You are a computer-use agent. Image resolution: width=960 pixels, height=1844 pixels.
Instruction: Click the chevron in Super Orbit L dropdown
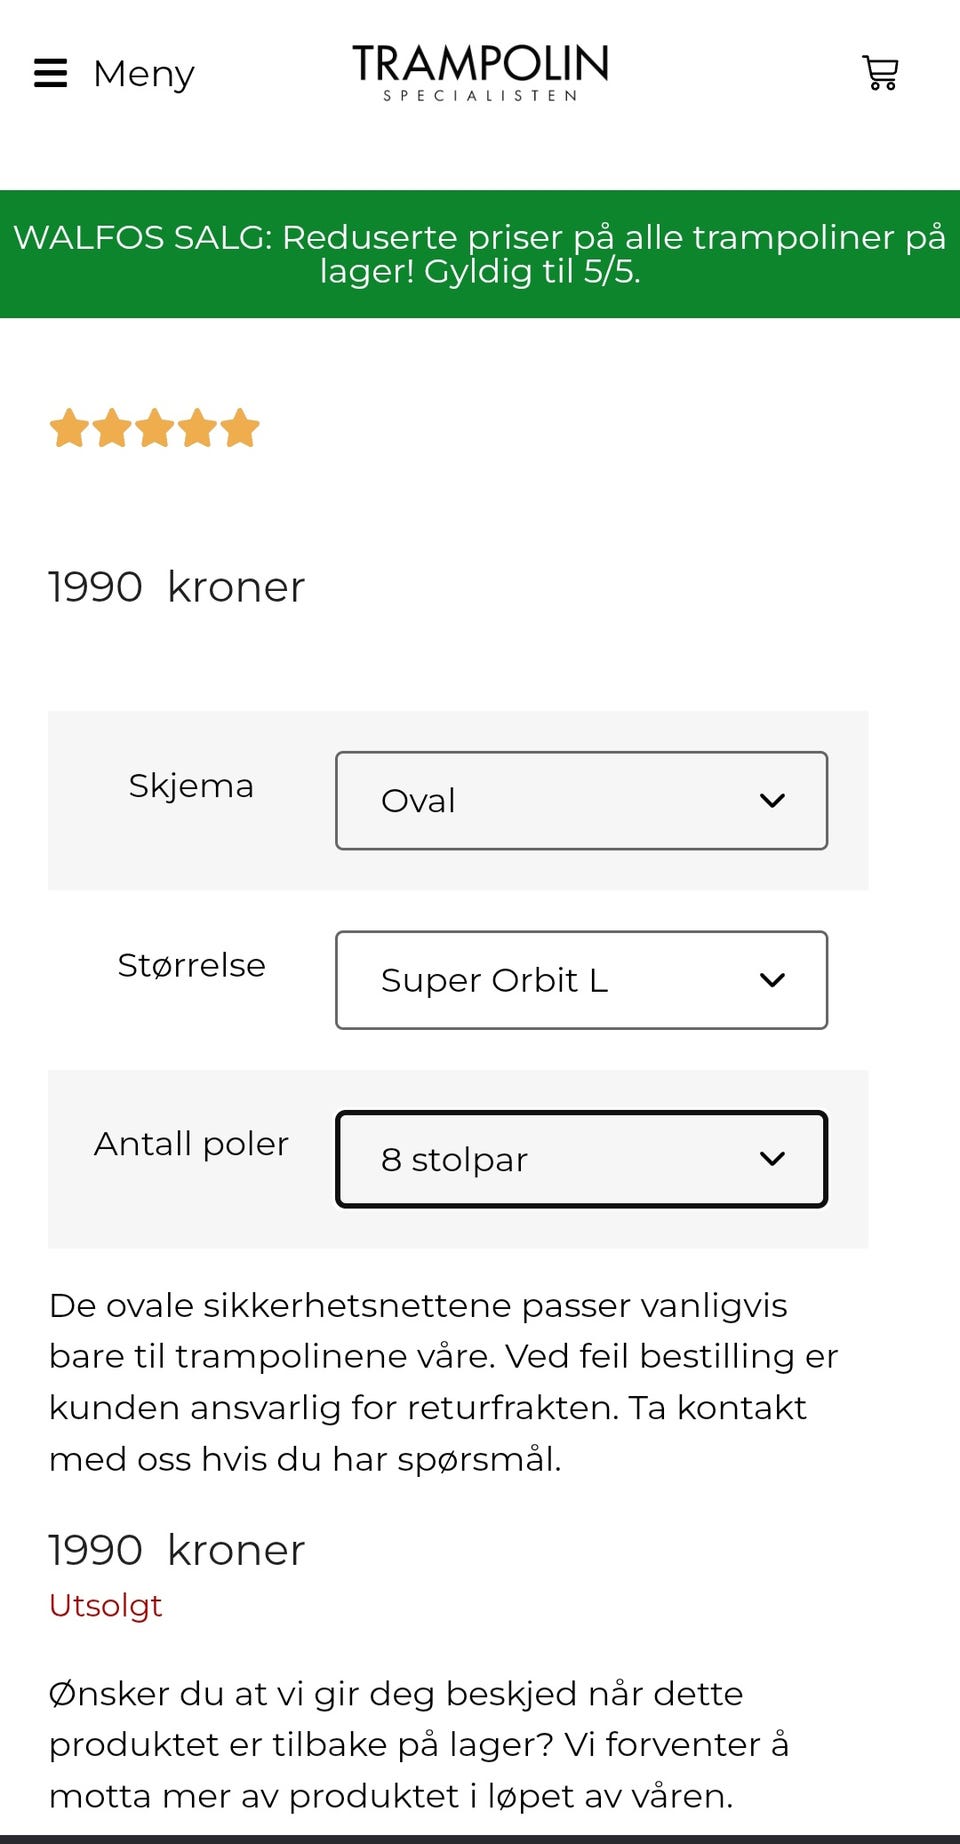click(772, 980)
